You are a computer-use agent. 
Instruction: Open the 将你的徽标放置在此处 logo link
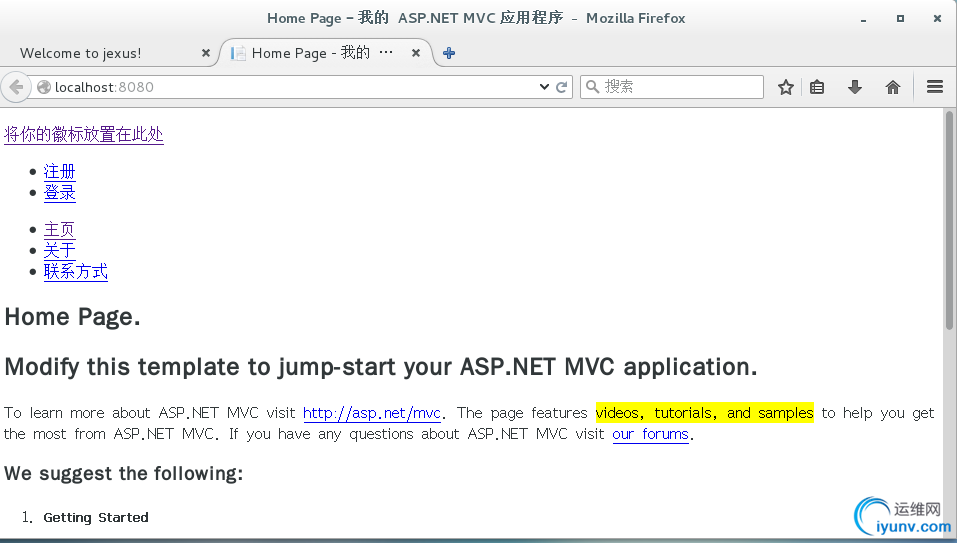pos(84,134)
